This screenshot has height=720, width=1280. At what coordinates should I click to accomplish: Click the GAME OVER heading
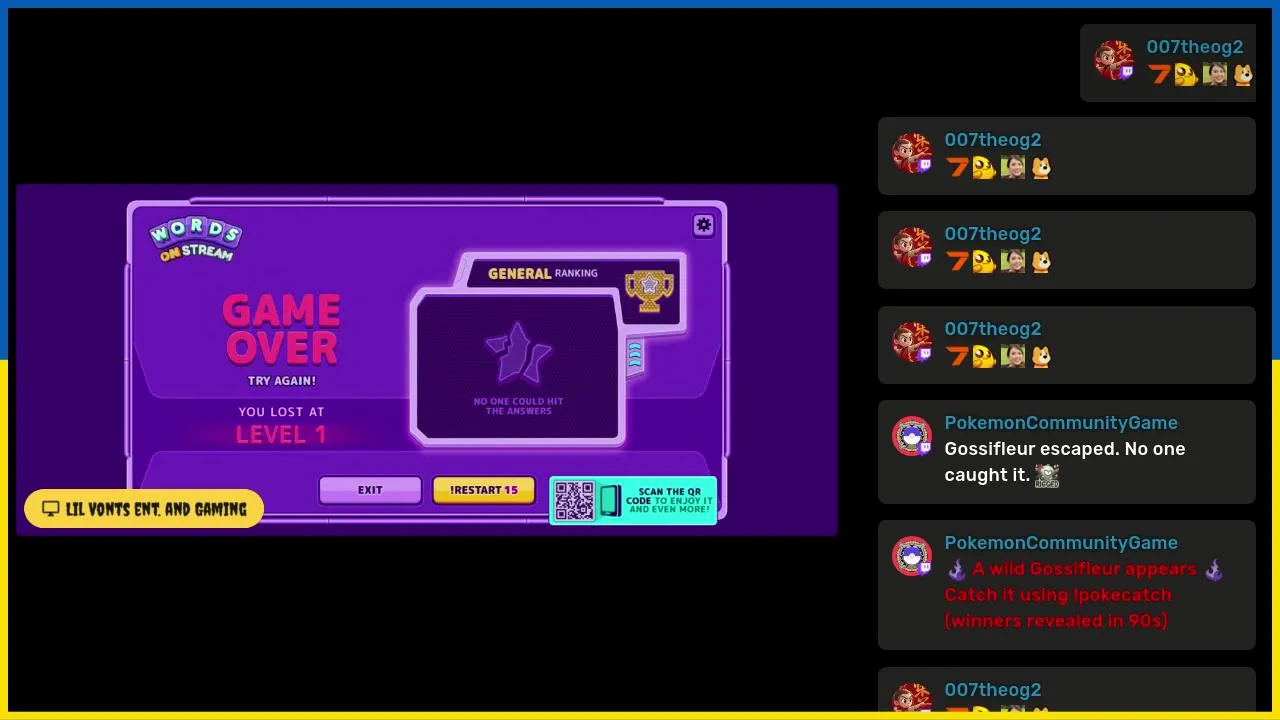282,329
